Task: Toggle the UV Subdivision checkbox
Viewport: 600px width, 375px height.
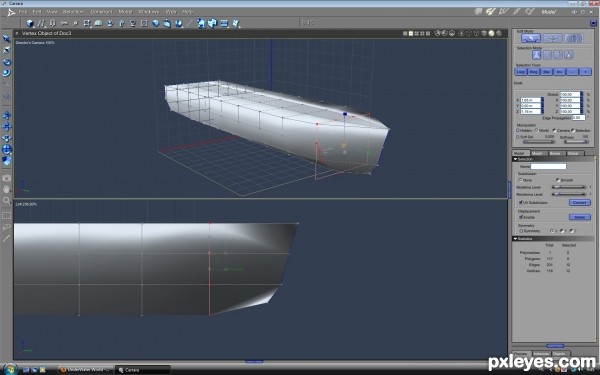Action: click(520, 202)
